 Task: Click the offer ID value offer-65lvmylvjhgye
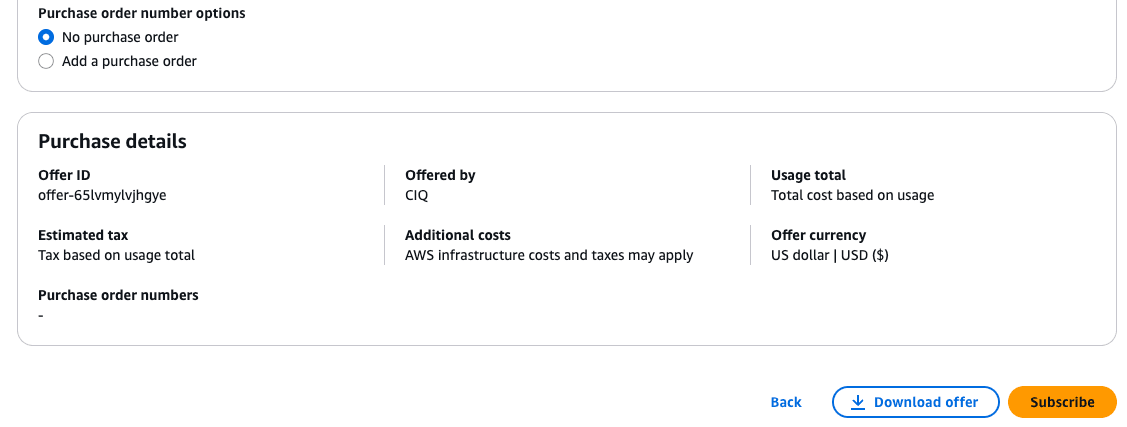pos(102,195)
